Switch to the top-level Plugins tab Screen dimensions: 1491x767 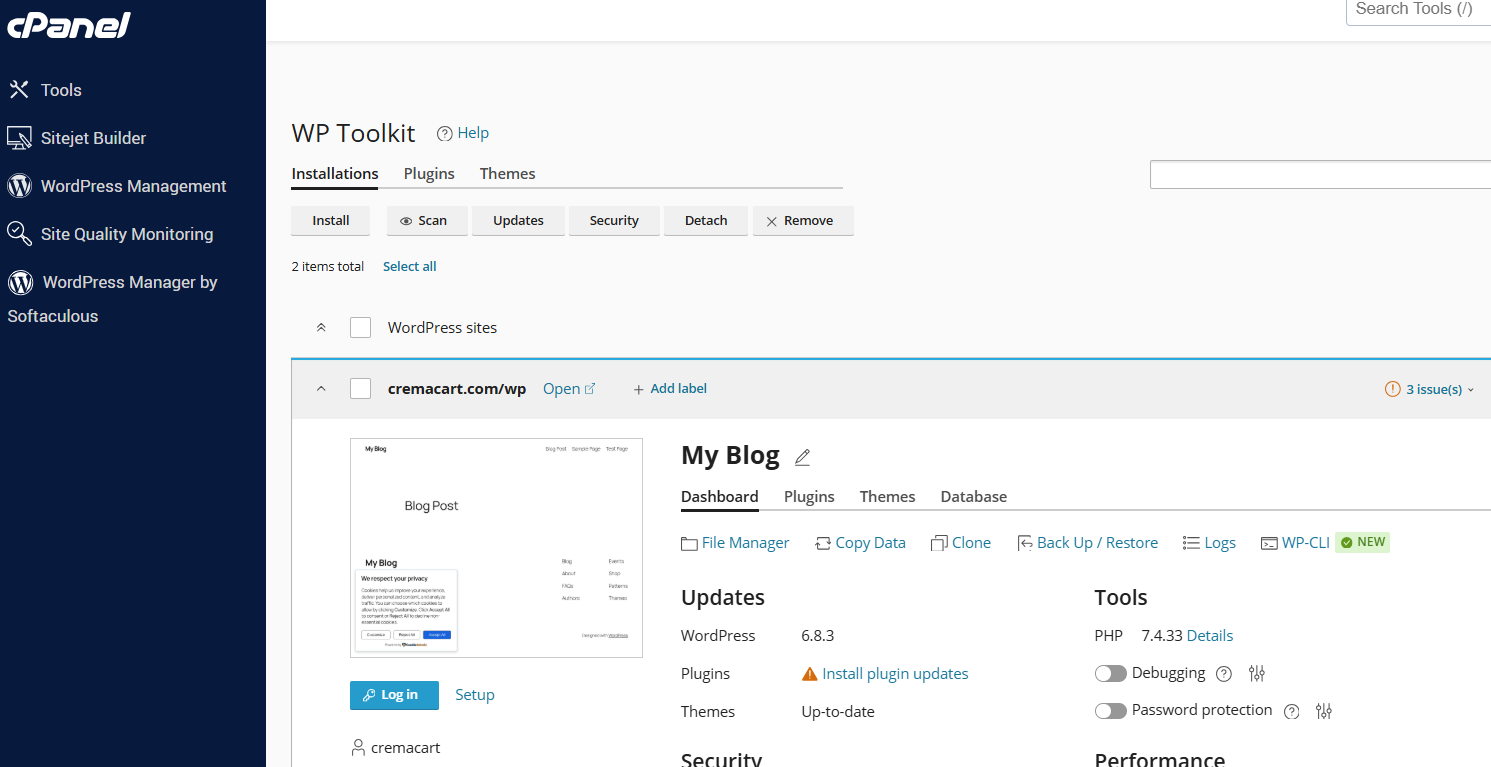pos(429,174)
